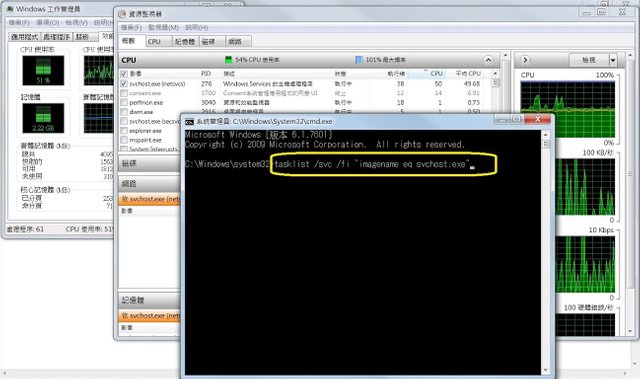The image size is (640, 379).
Task: Sort by the 狀態 column header
Action: (x=351, y=74)
